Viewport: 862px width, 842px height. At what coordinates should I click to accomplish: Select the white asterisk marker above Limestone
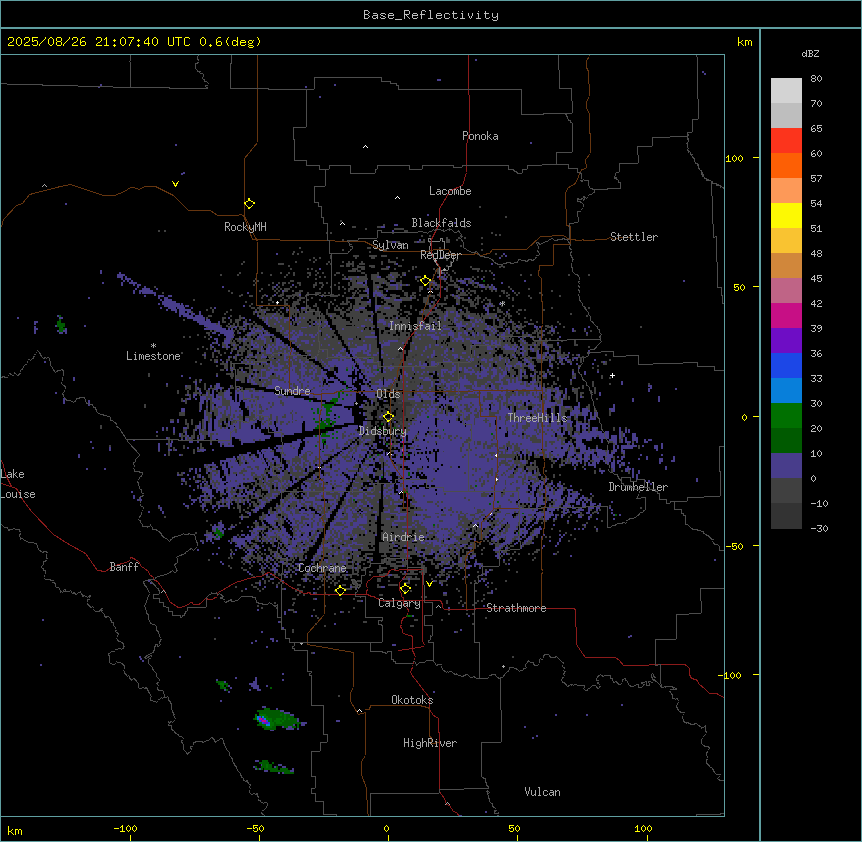click(153, 346)
